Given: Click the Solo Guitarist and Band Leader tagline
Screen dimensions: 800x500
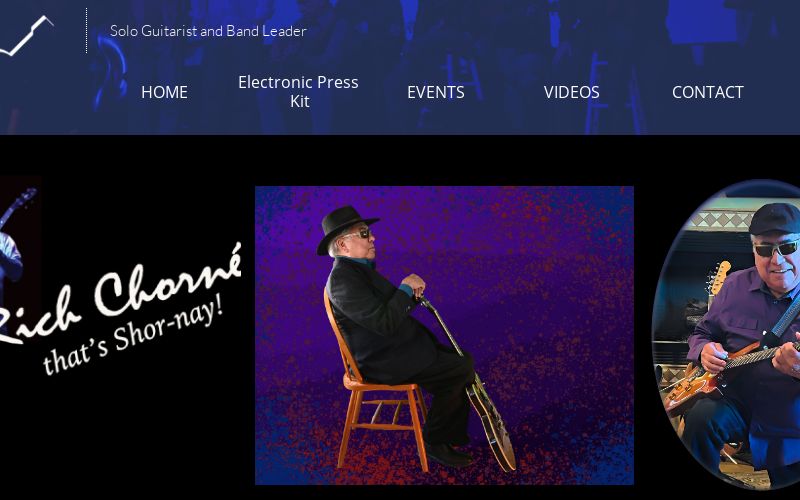Looking at the screenshot, I should click(x=208, y=31).
